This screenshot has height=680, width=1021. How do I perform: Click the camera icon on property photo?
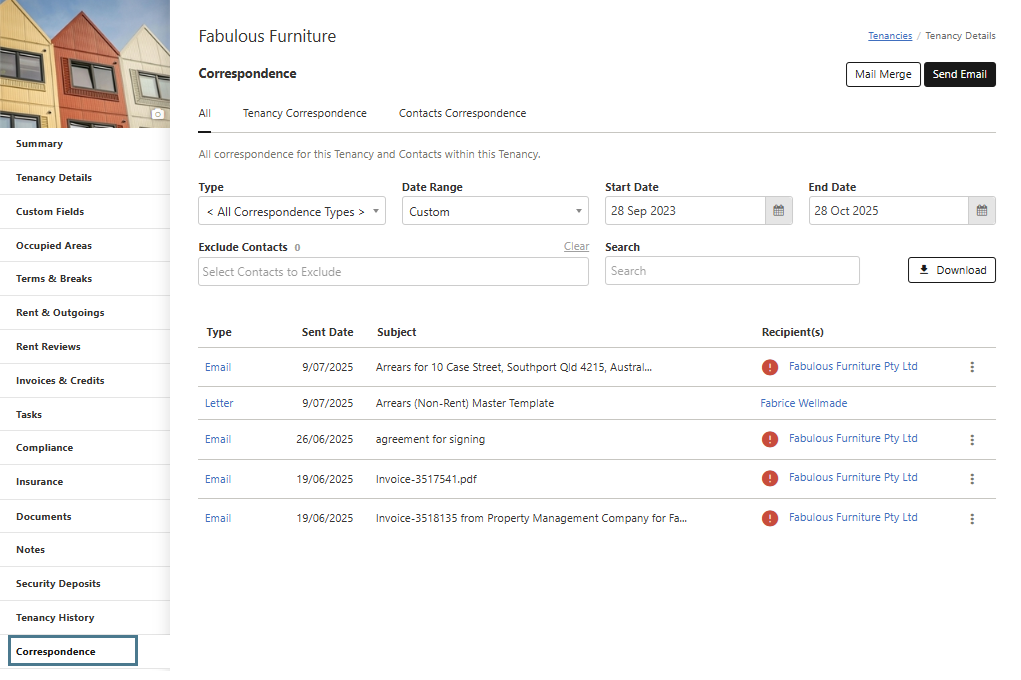coord(157,115)
